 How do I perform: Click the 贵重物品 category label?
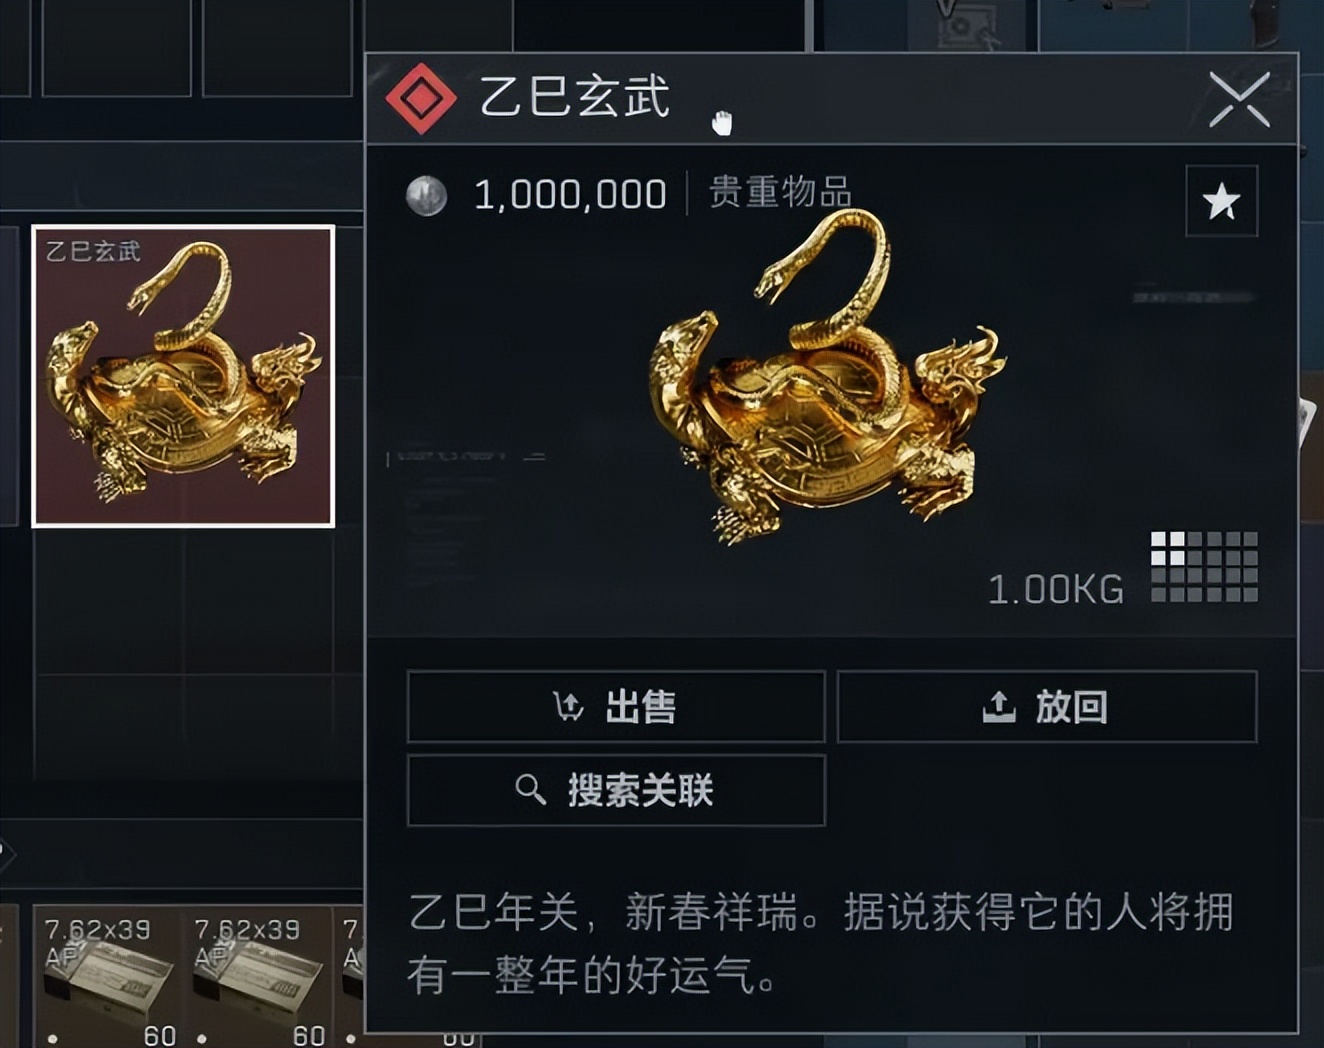click(x=780, y=192)
